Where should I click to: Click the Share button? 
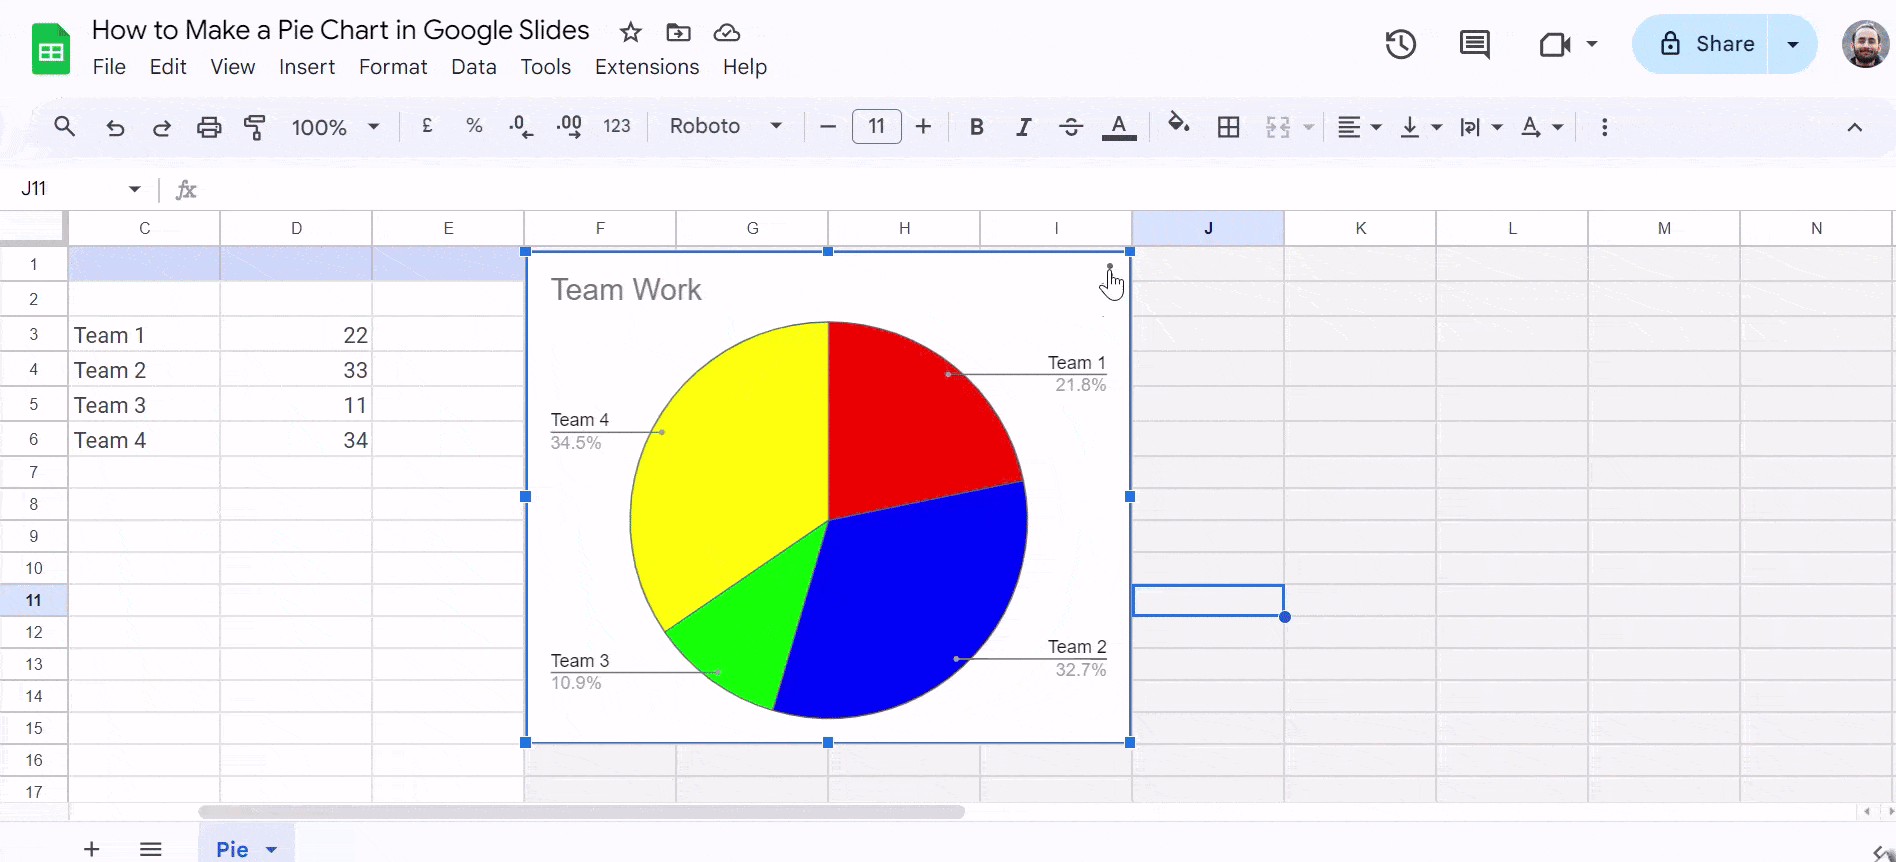pyautogui.click(x=1700, y=44)
